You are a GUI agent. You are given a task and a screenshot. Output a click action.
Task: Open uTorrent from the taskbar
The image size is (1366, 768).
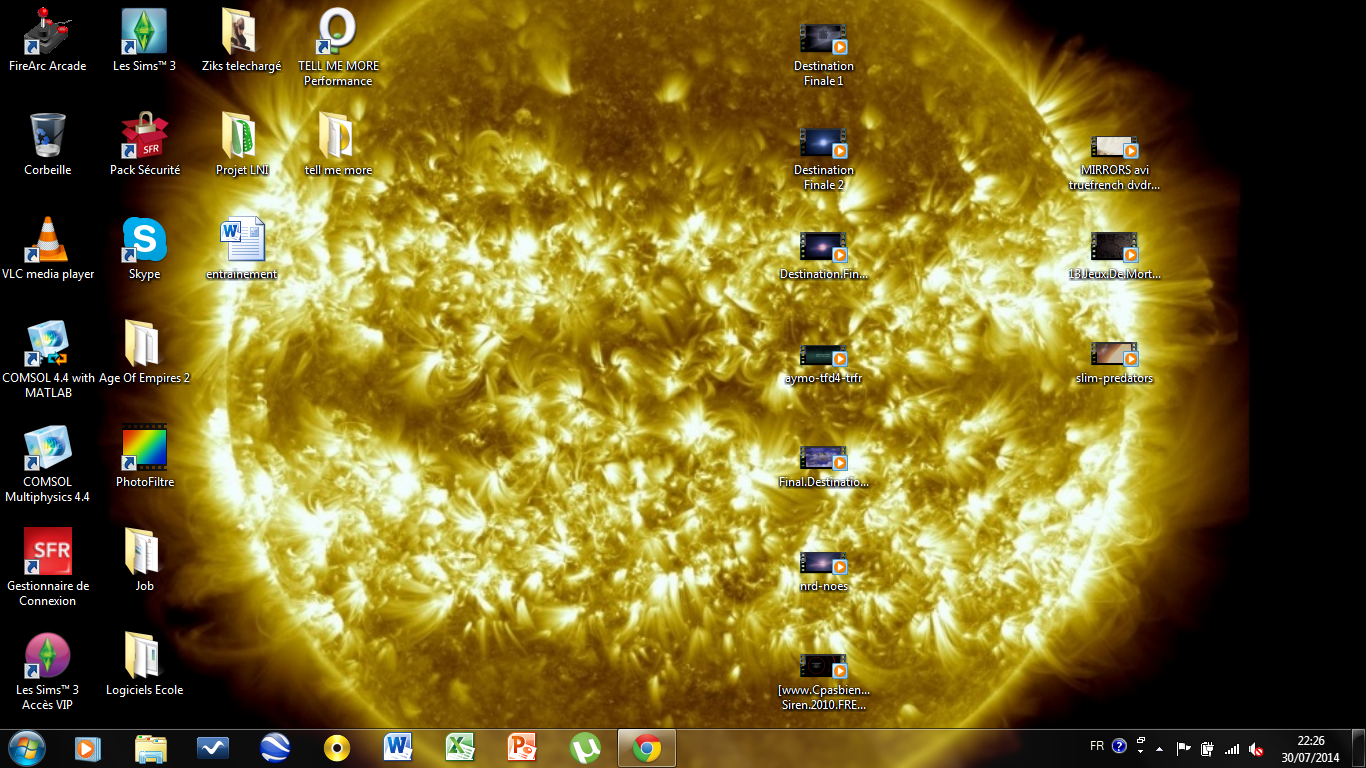(585, 748)
